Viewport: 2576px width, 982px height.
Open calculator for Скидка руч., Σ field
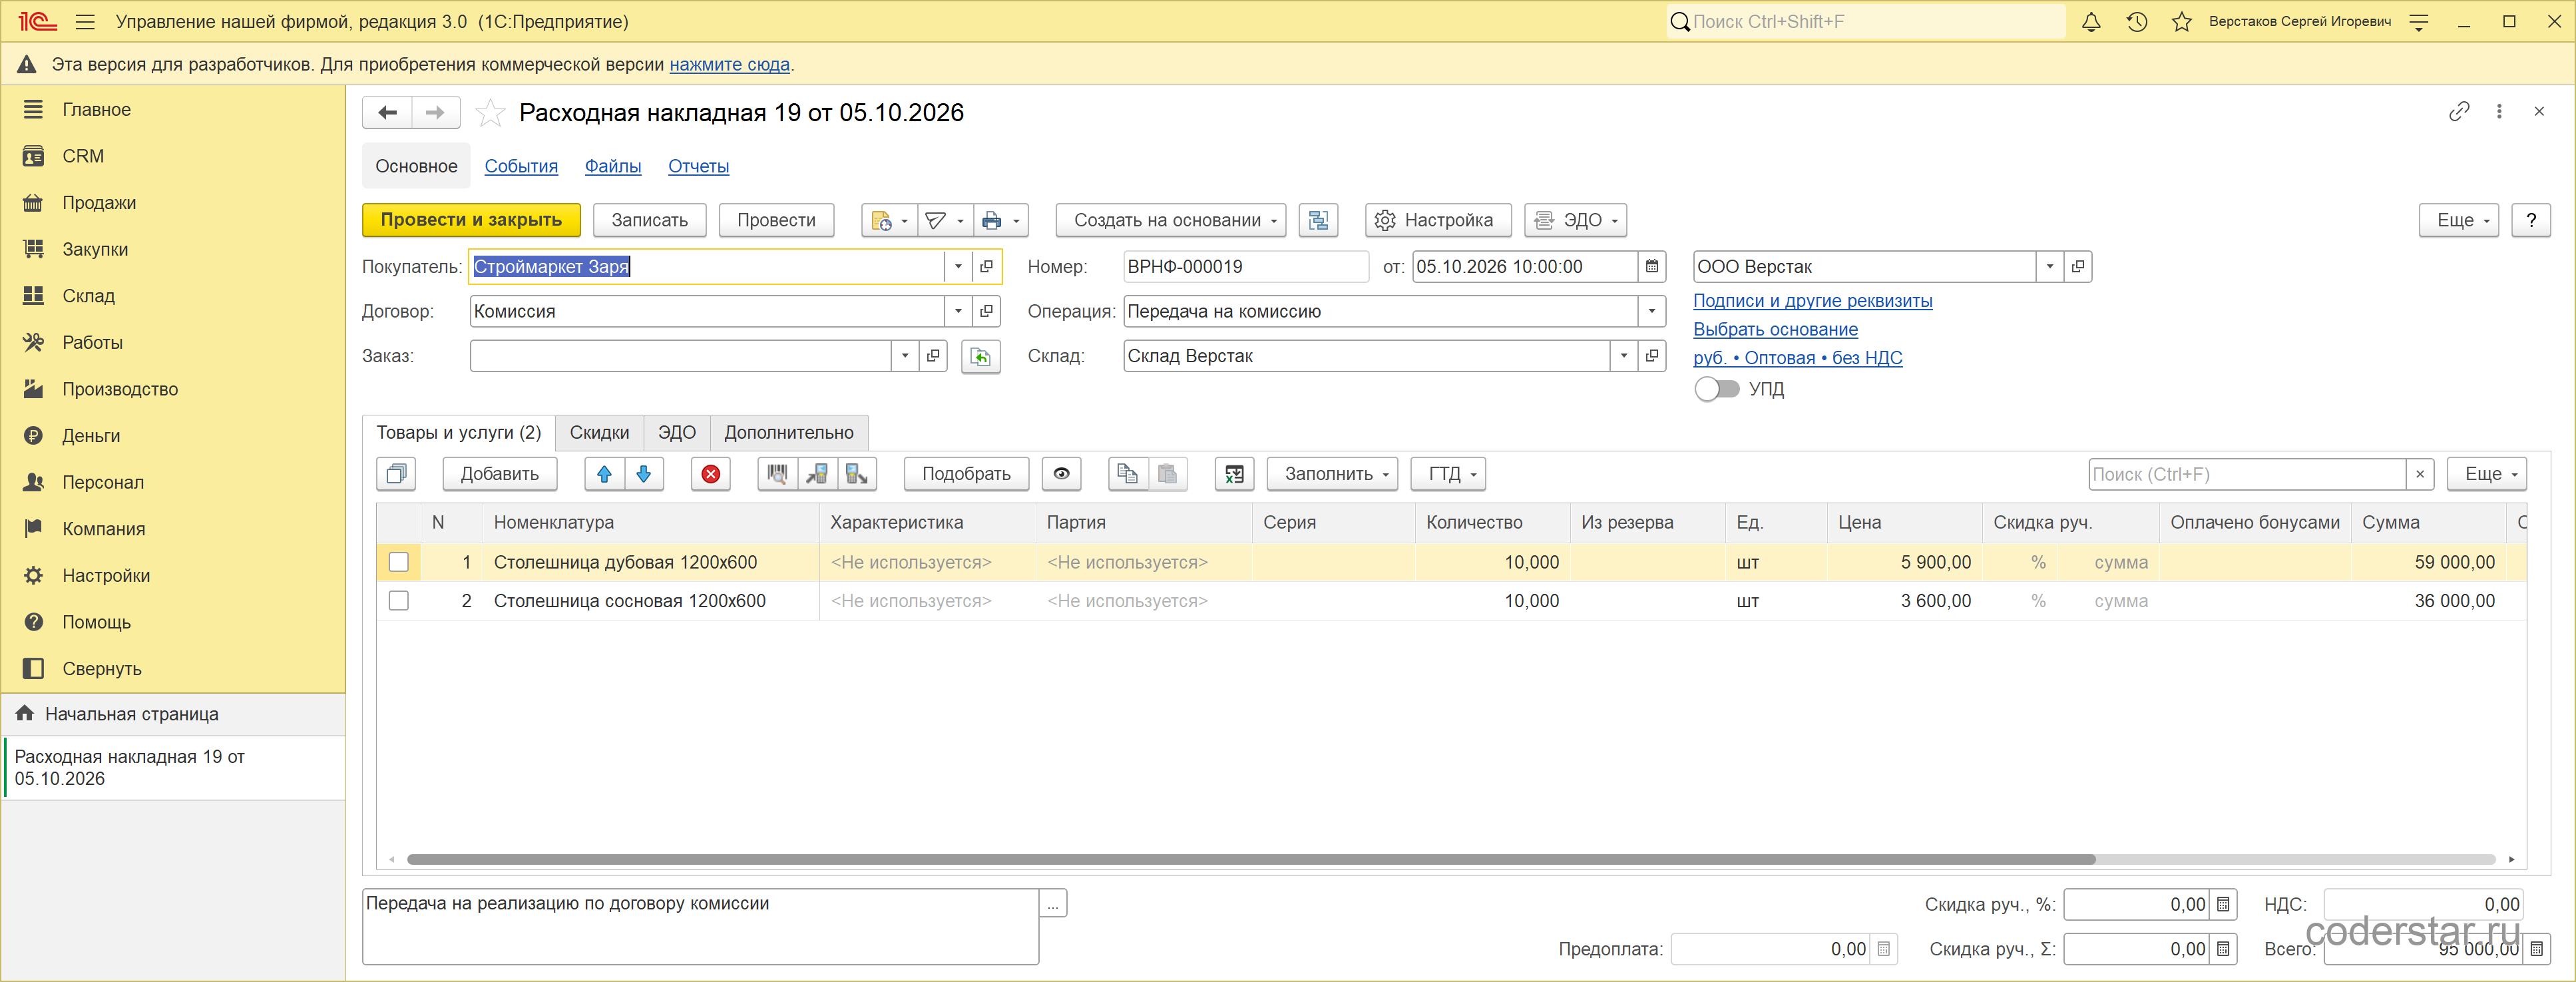click(2223, 950)
